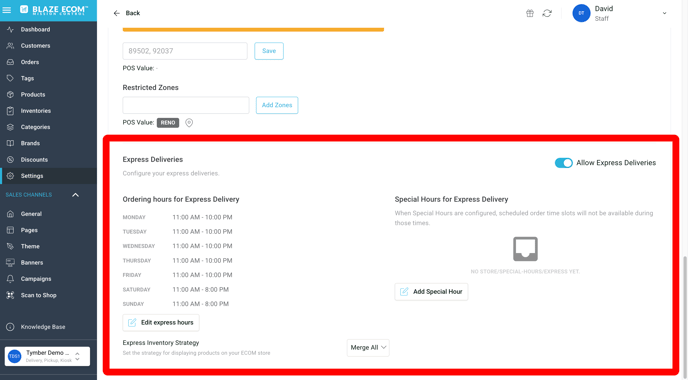
Task: Open Scan to Shop in sidebar
Action: pos(39,295)
